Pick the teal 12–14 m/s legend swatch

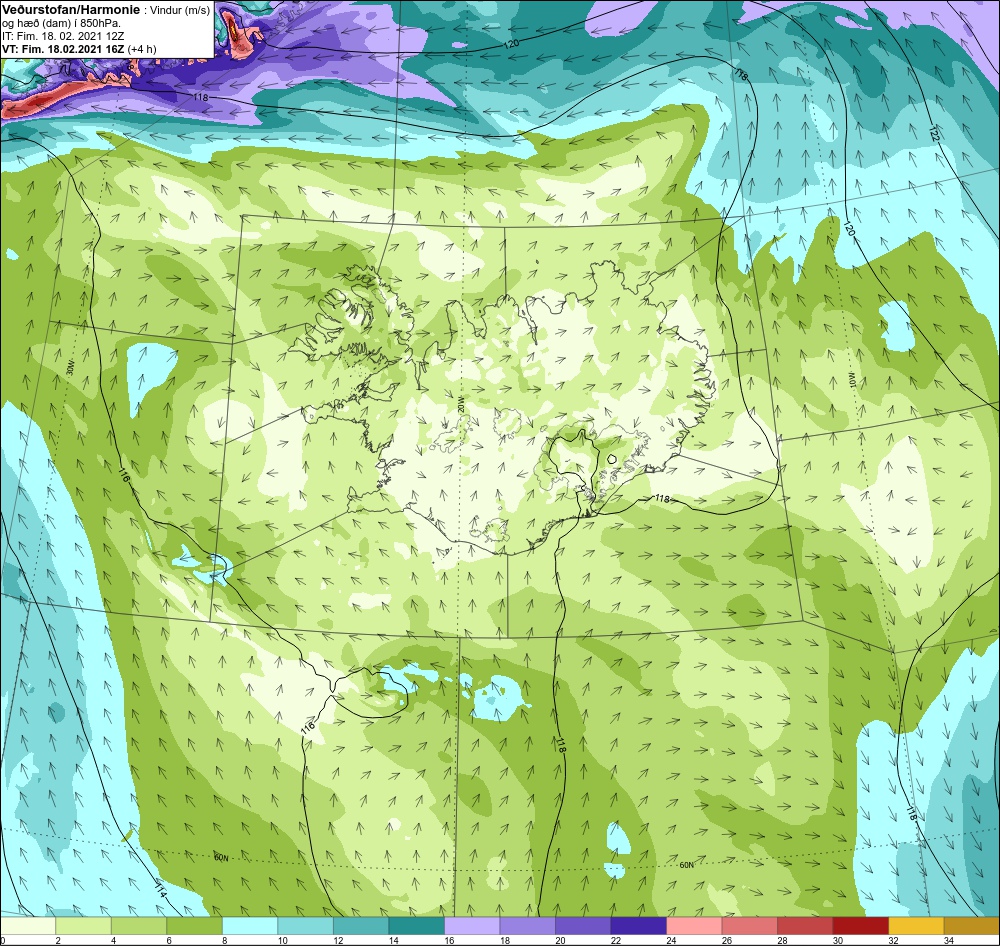pos(361,926)
